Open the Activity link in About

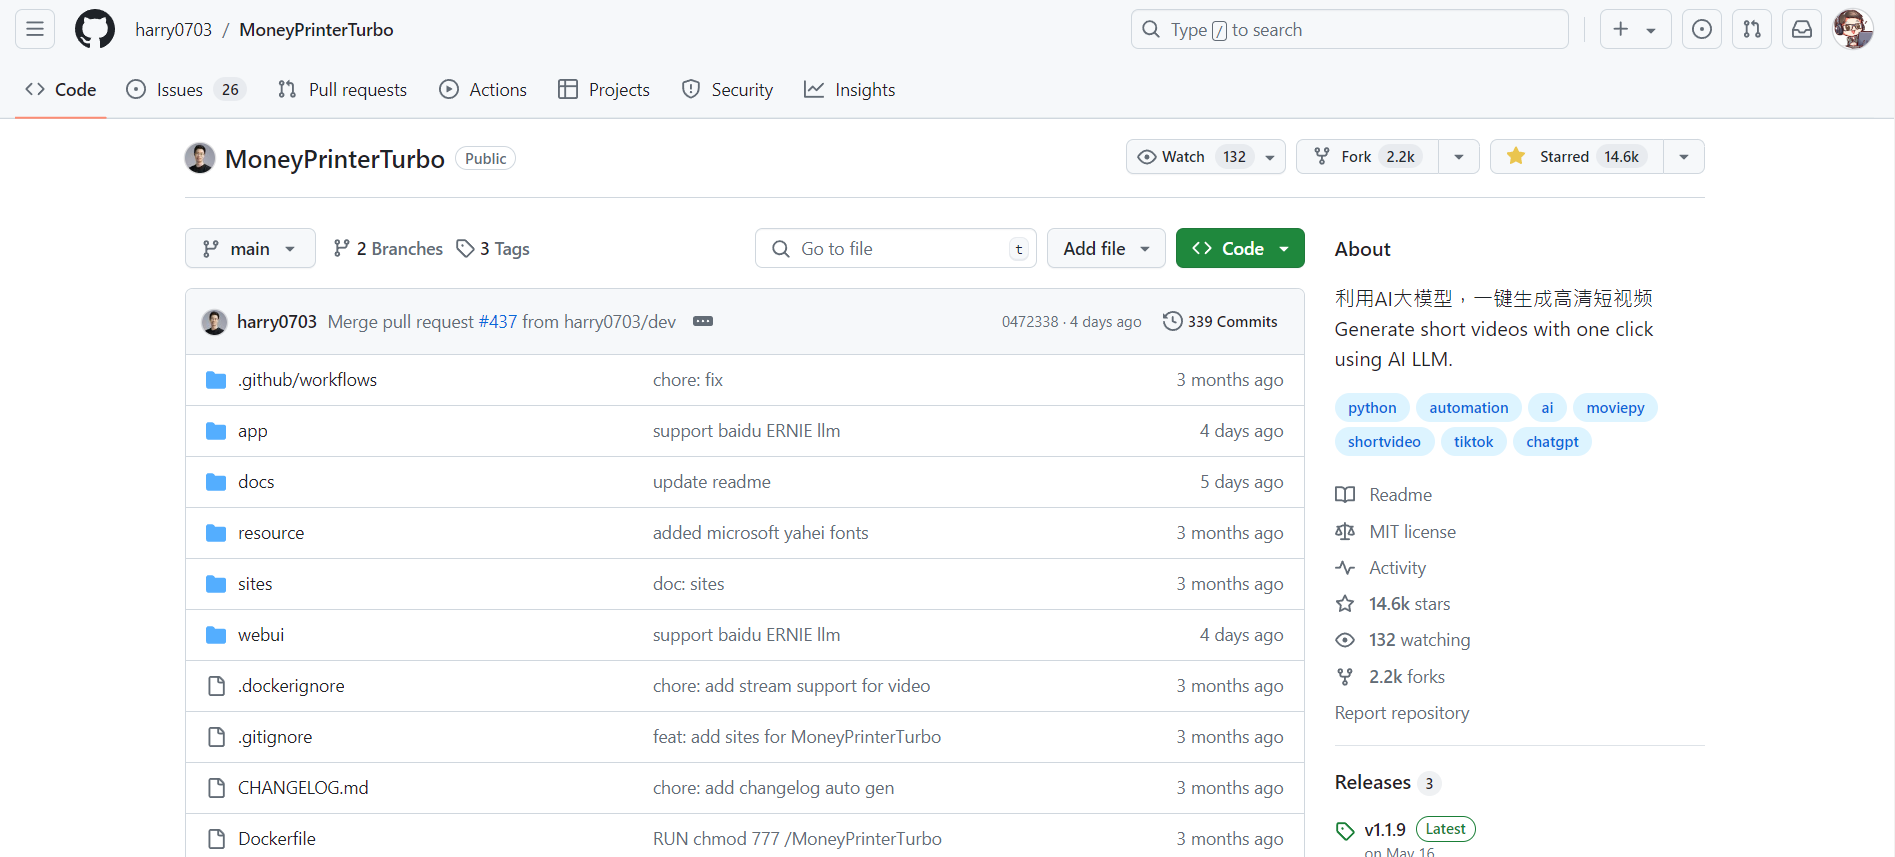pos(1397,568)
